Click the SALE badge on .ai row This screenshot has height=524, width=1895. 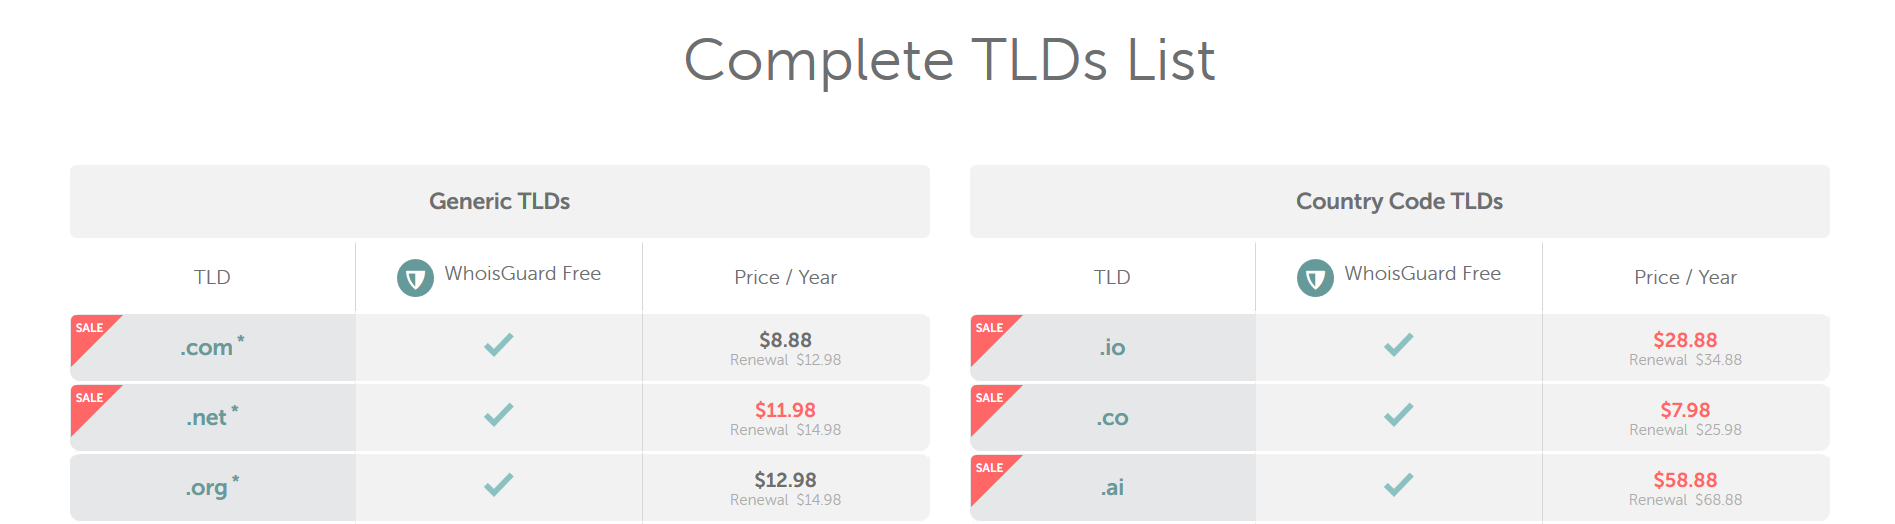(x=990, y=471)
